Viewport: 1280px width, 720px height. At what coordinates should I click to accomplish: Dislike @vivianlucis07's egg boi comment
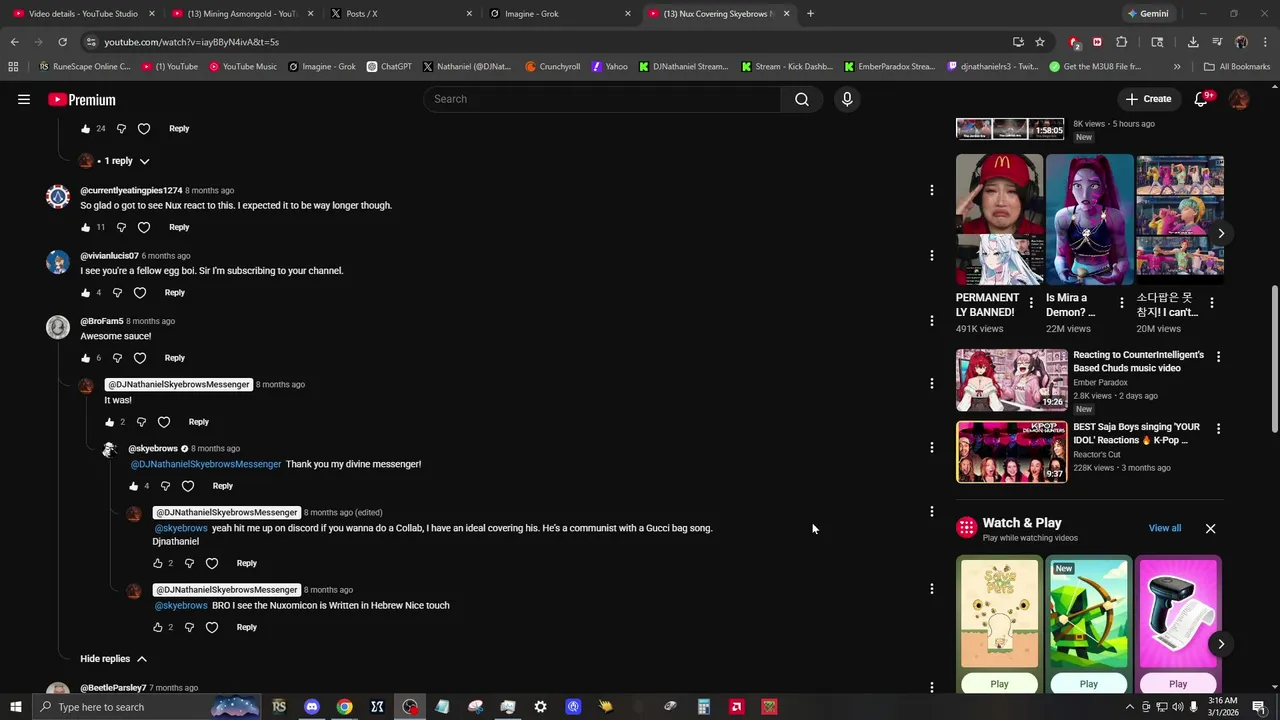[117, 293]
